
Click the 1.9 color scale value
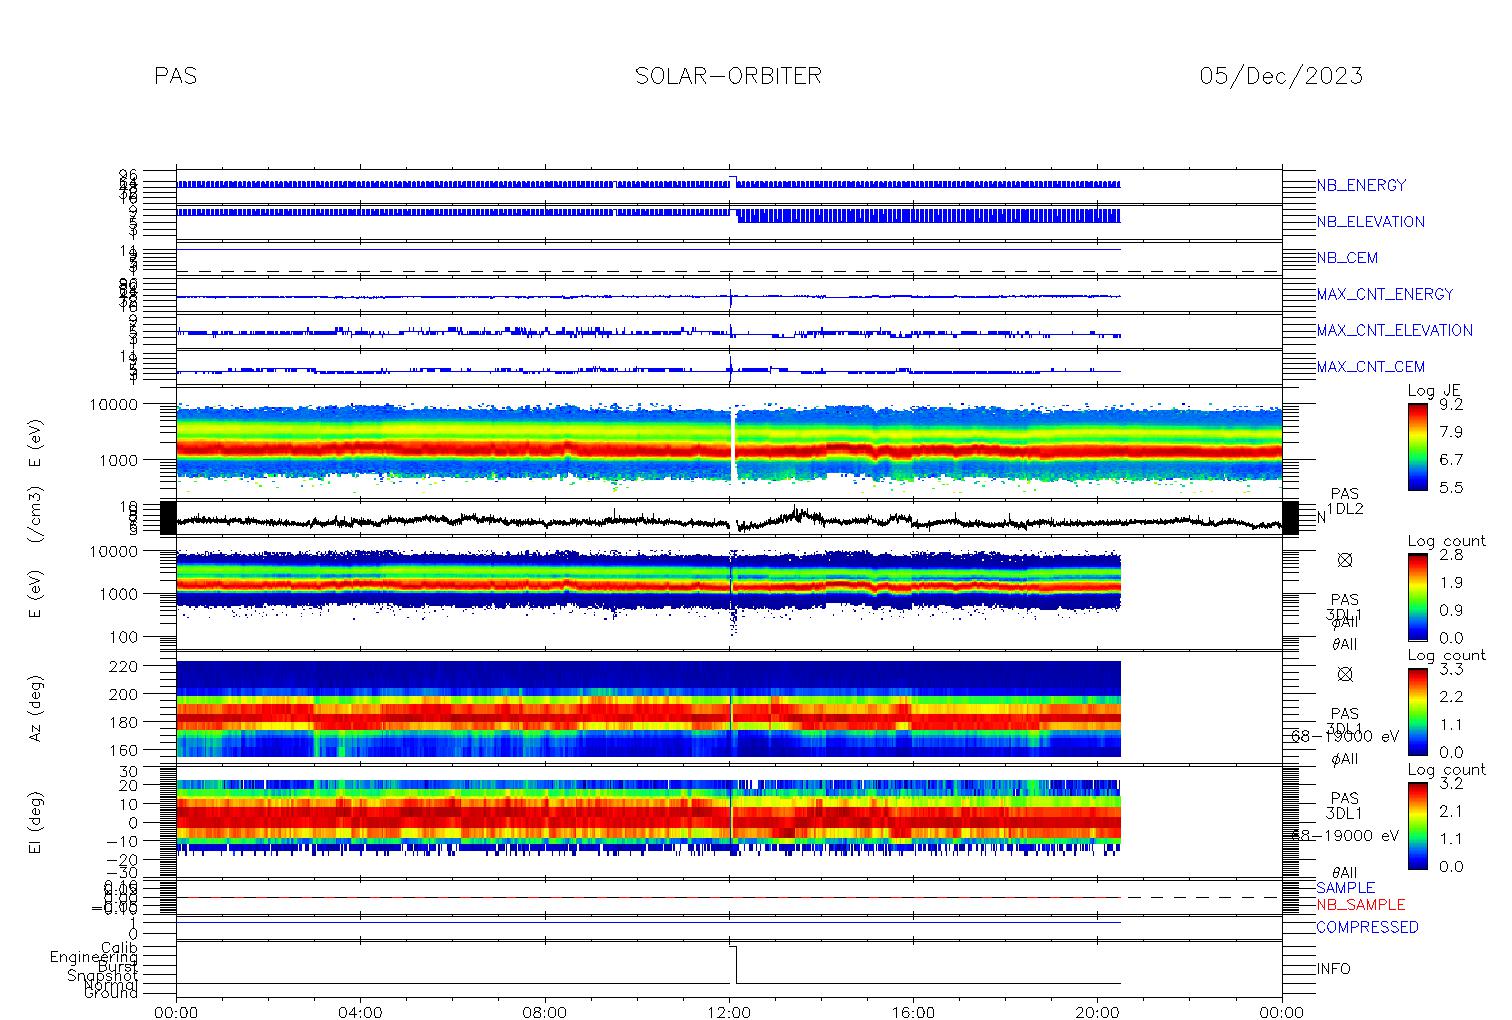tap(1450, 583)
